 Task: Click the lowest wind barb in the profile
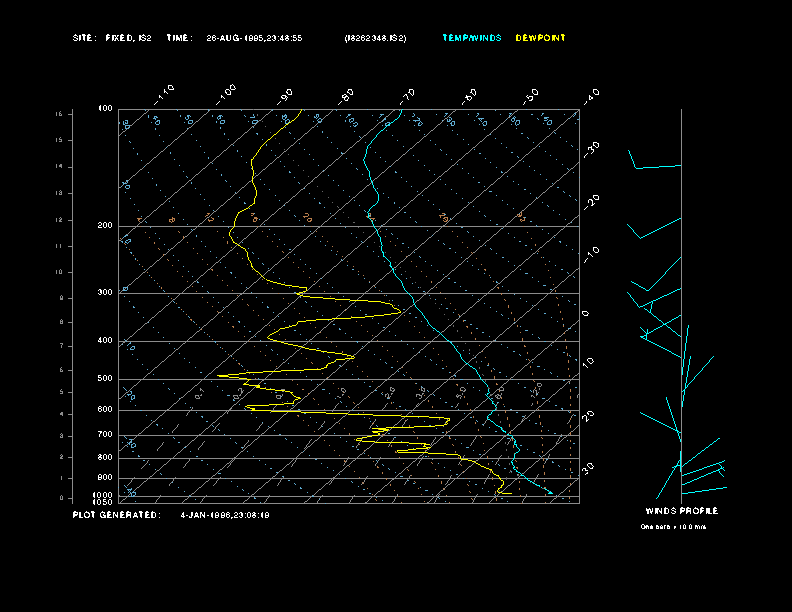pyautogui.click(x=704, y=490)
